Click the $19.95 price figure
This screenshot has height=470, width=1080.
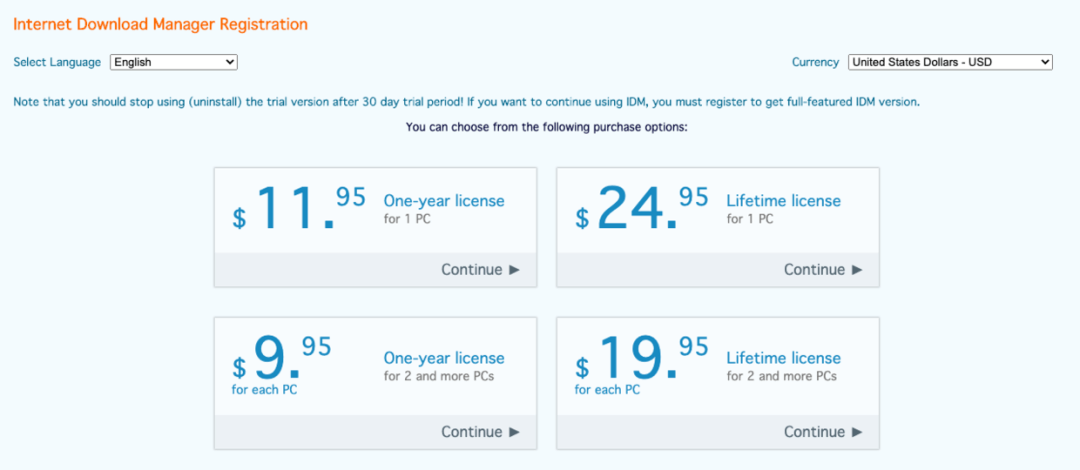[642, 358]
